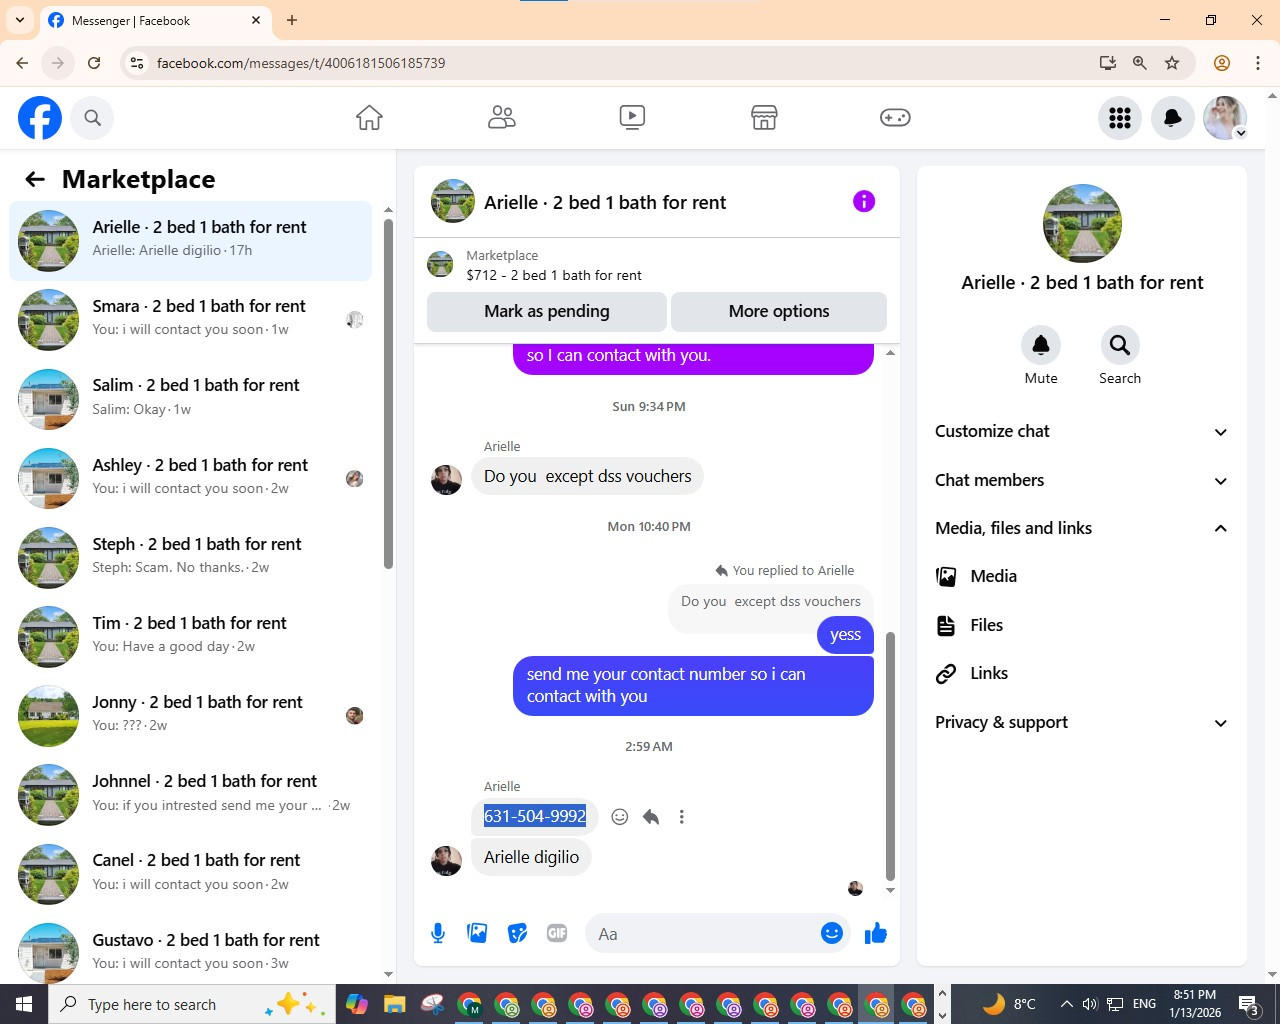Bookmark this page with star icon
1280x1024 pixels.
pos(1172,63)
